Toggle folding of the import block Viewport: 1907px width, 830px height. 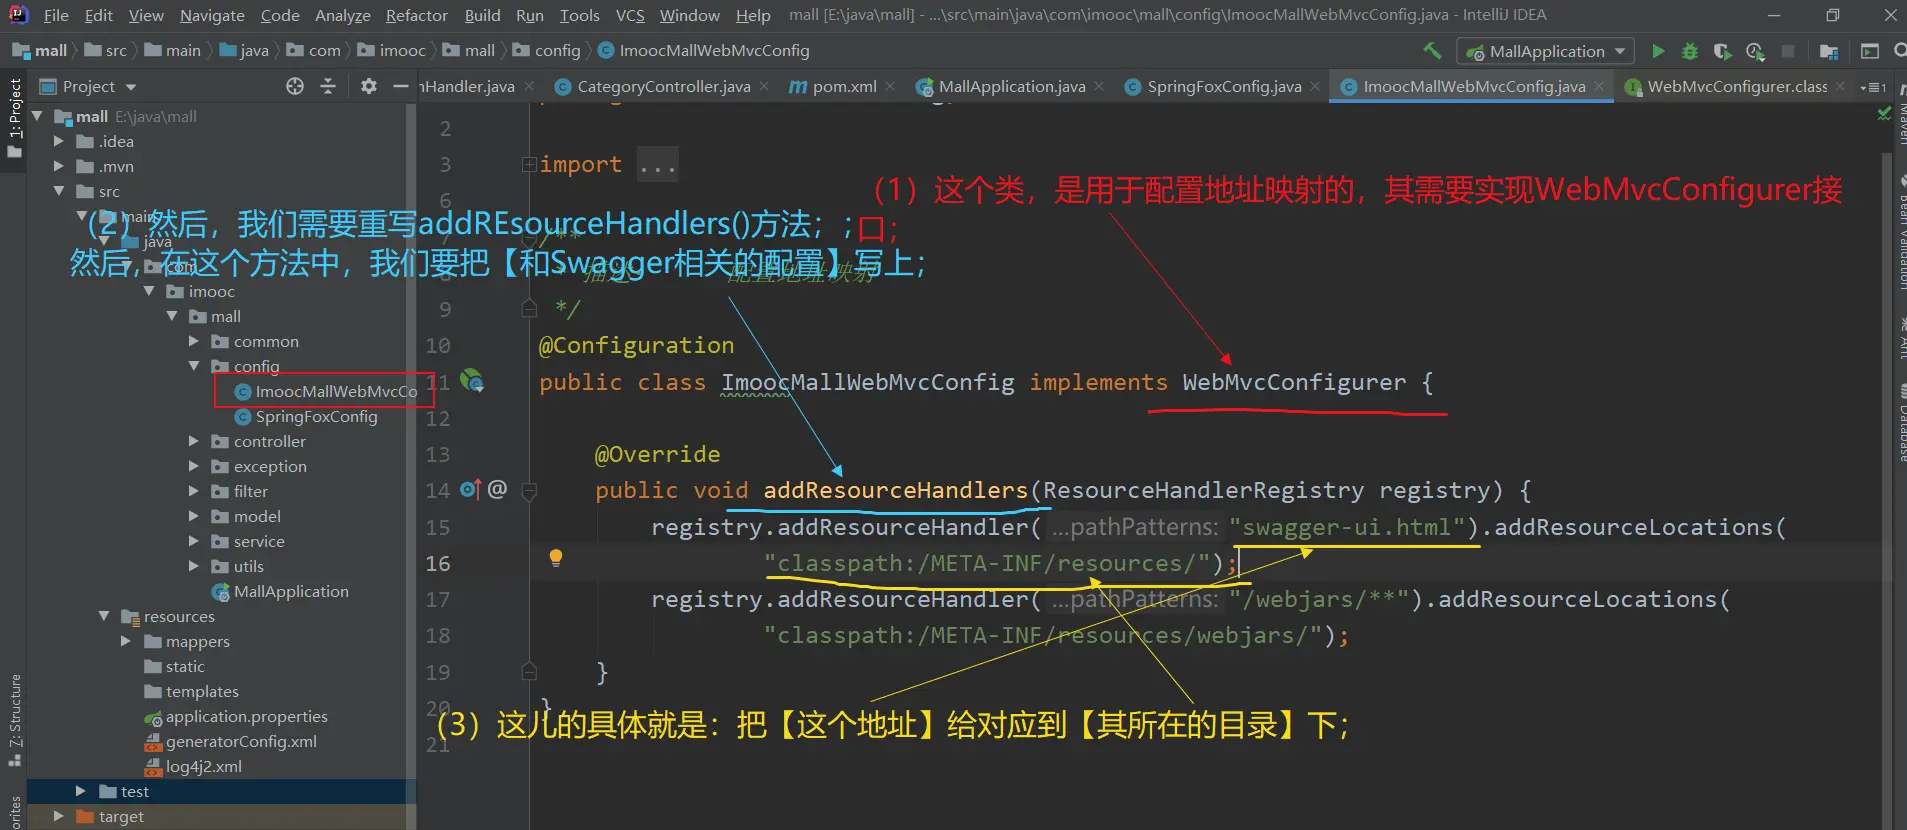point(529,164)
